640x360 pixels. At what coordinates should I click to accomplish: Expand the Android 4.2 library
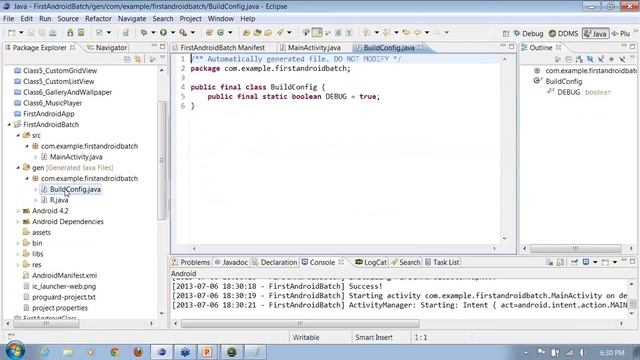pos(18,211)
